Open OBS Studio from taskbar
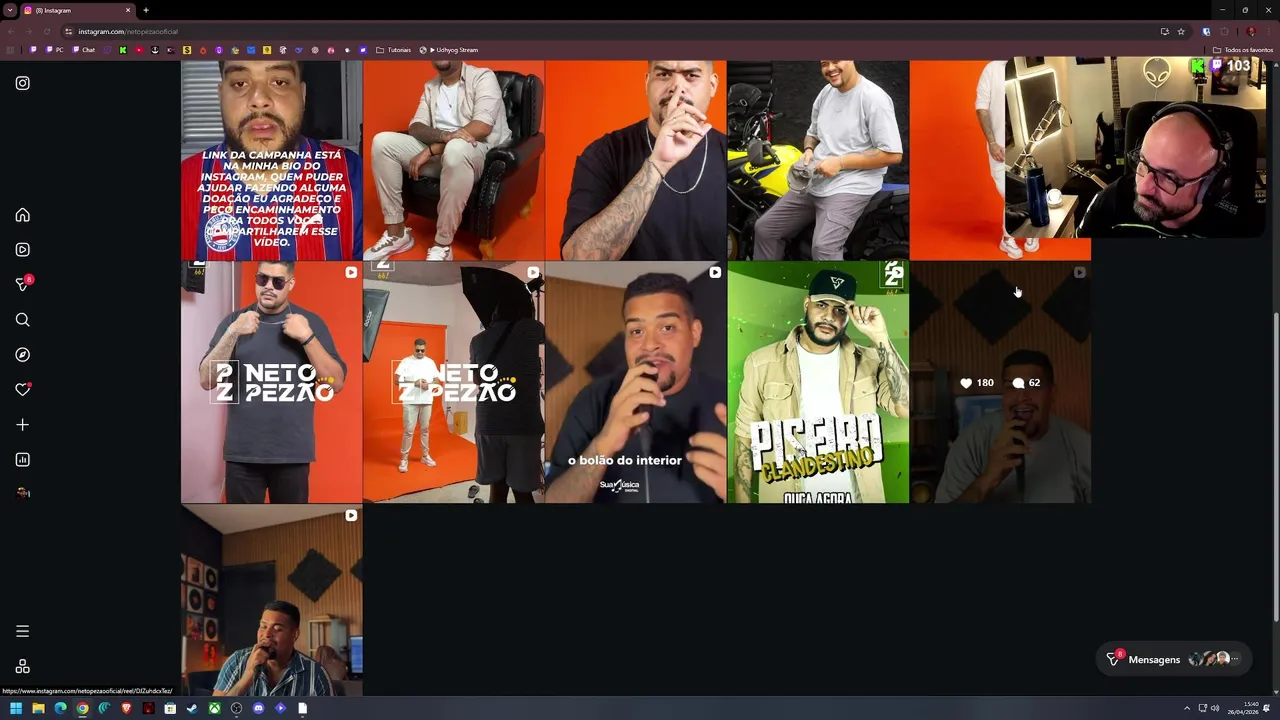 click(236, 708)
